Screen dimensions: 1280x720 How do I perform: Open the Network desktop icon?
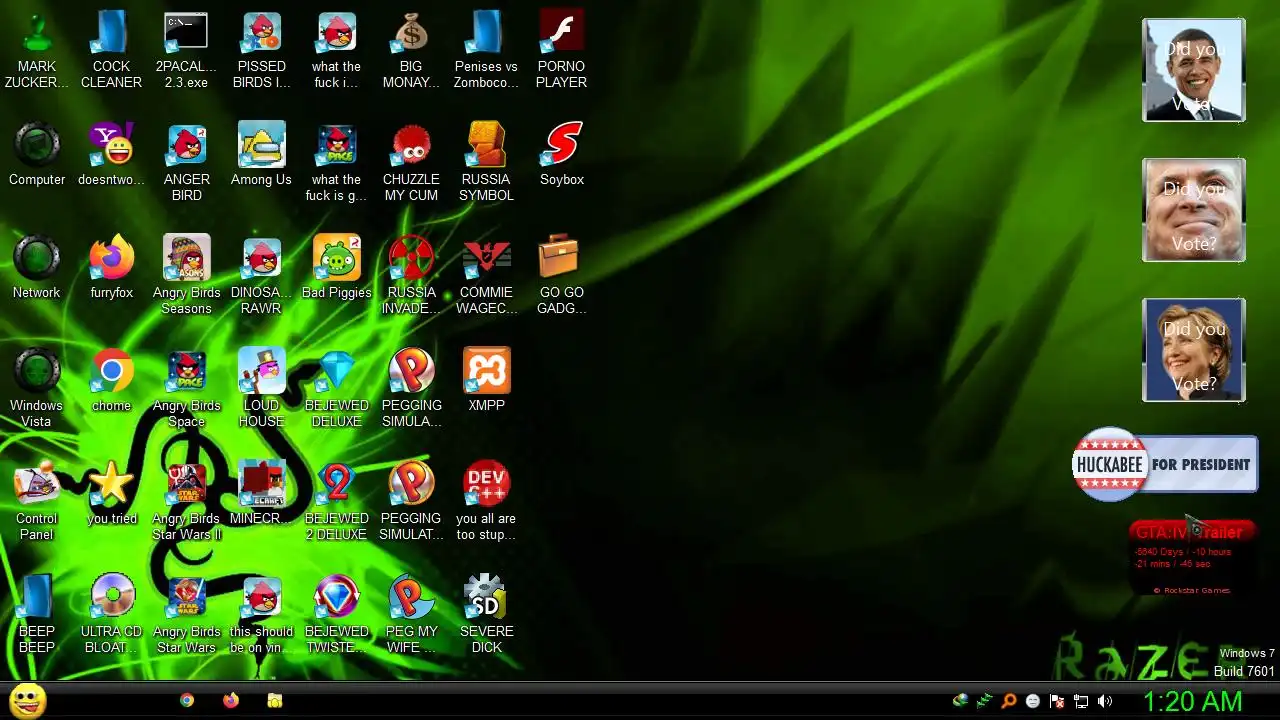point(37,268)
